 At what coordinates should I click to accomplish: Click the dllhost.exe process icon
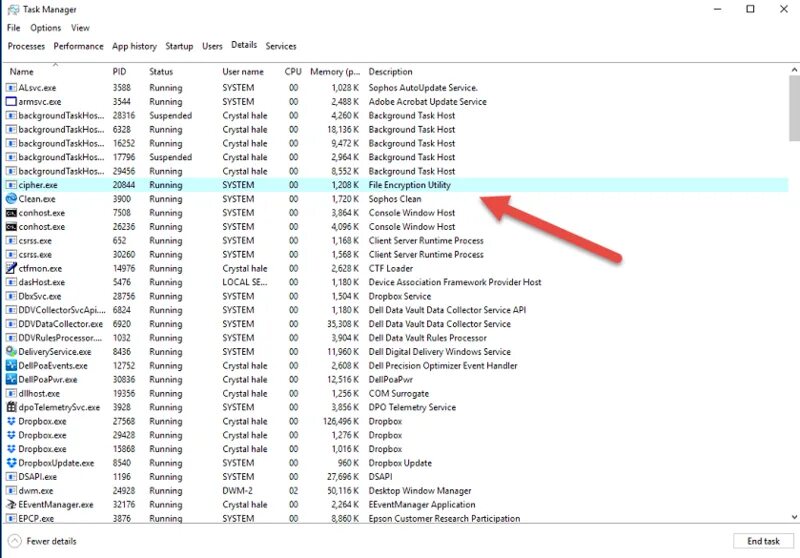point(11,393)
